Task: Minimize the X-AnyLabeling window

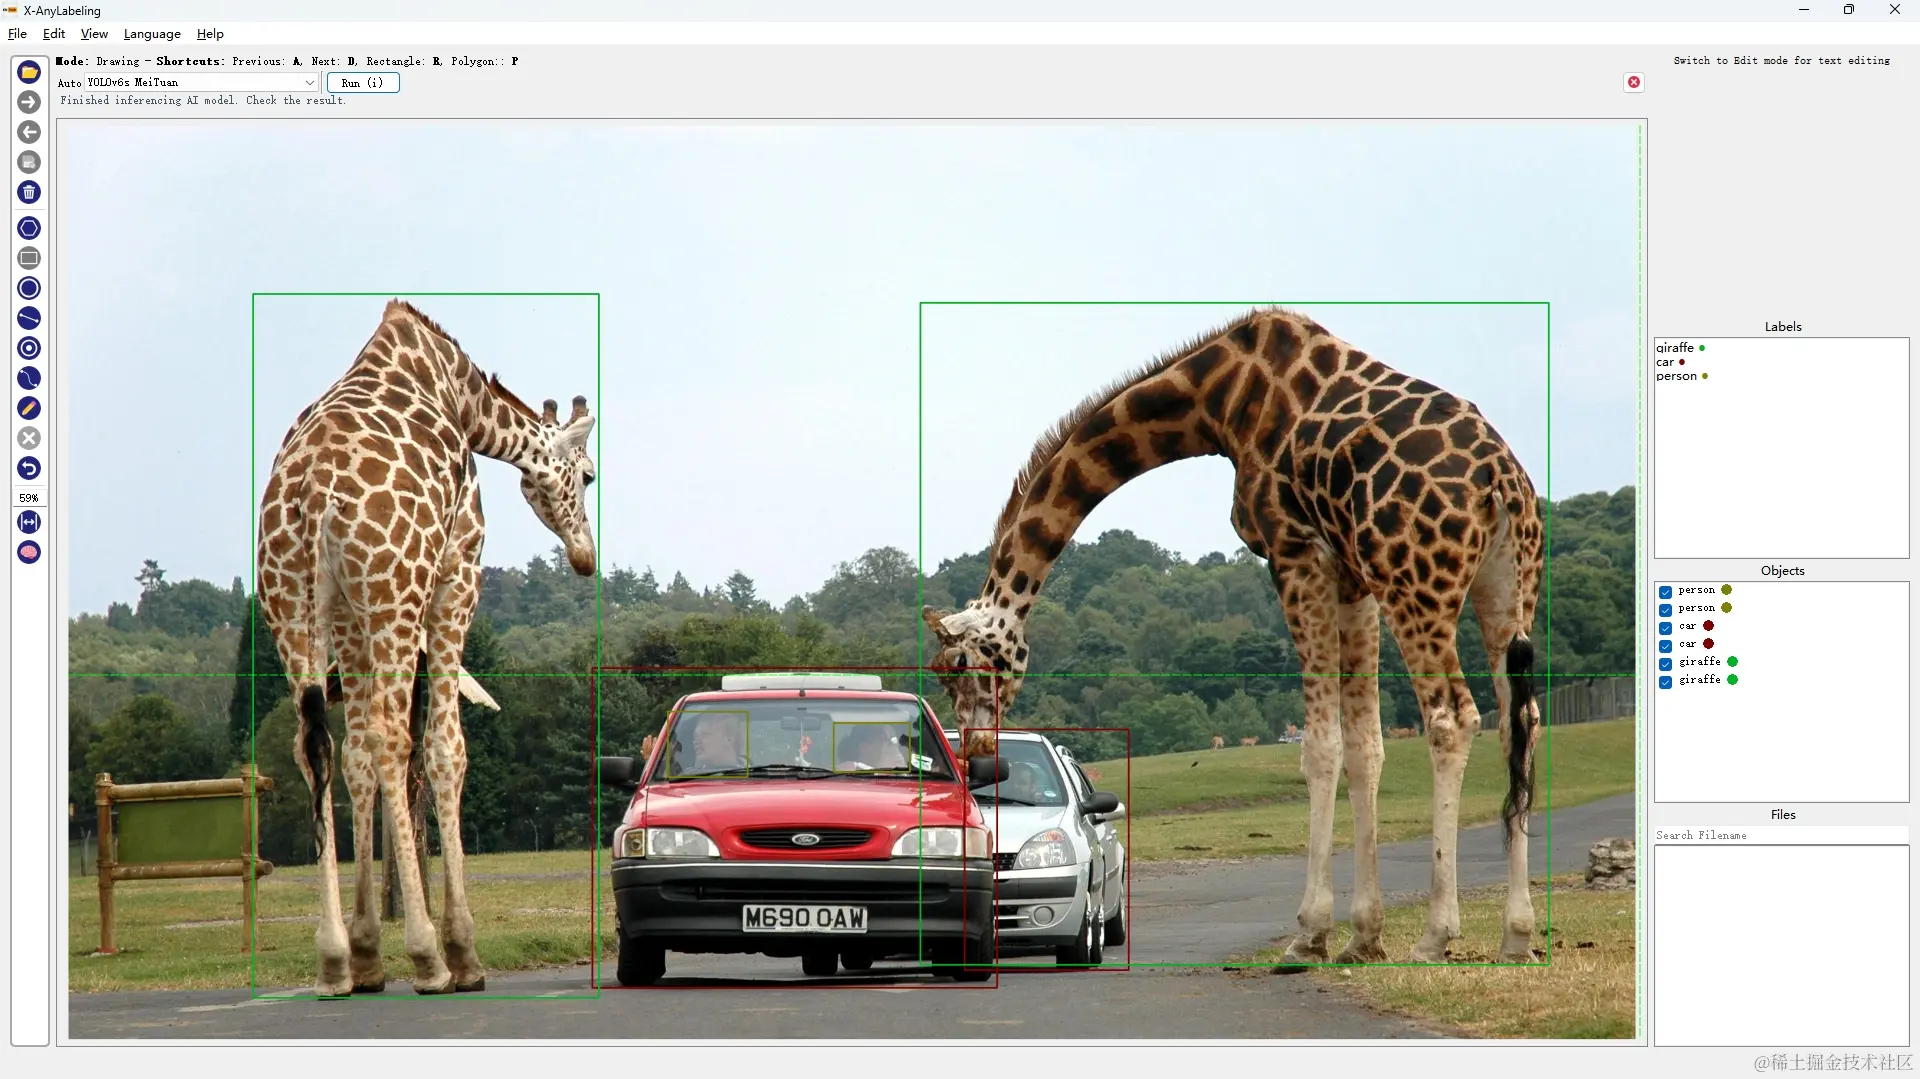Action: 1804,10
